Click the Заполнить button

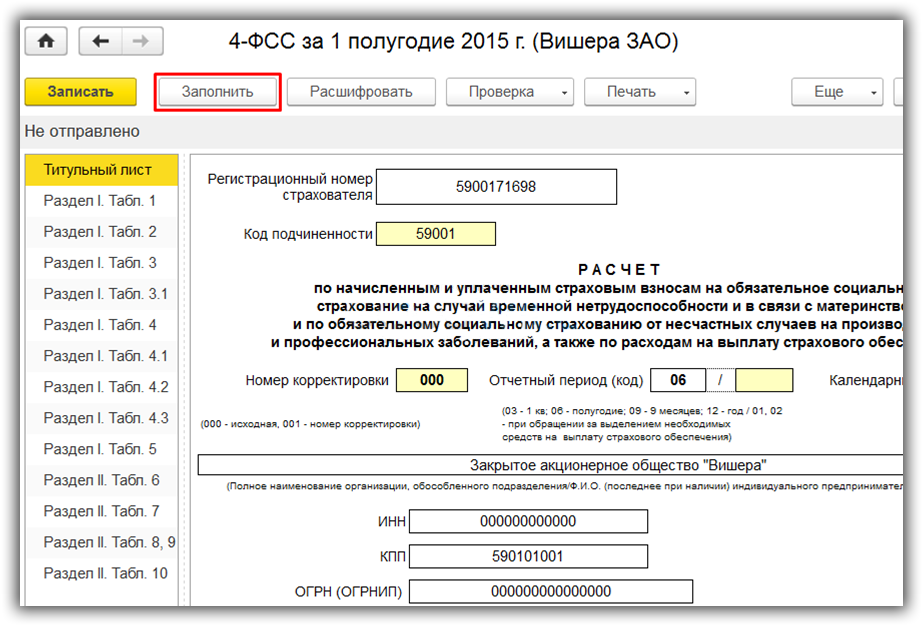[217, 92]
